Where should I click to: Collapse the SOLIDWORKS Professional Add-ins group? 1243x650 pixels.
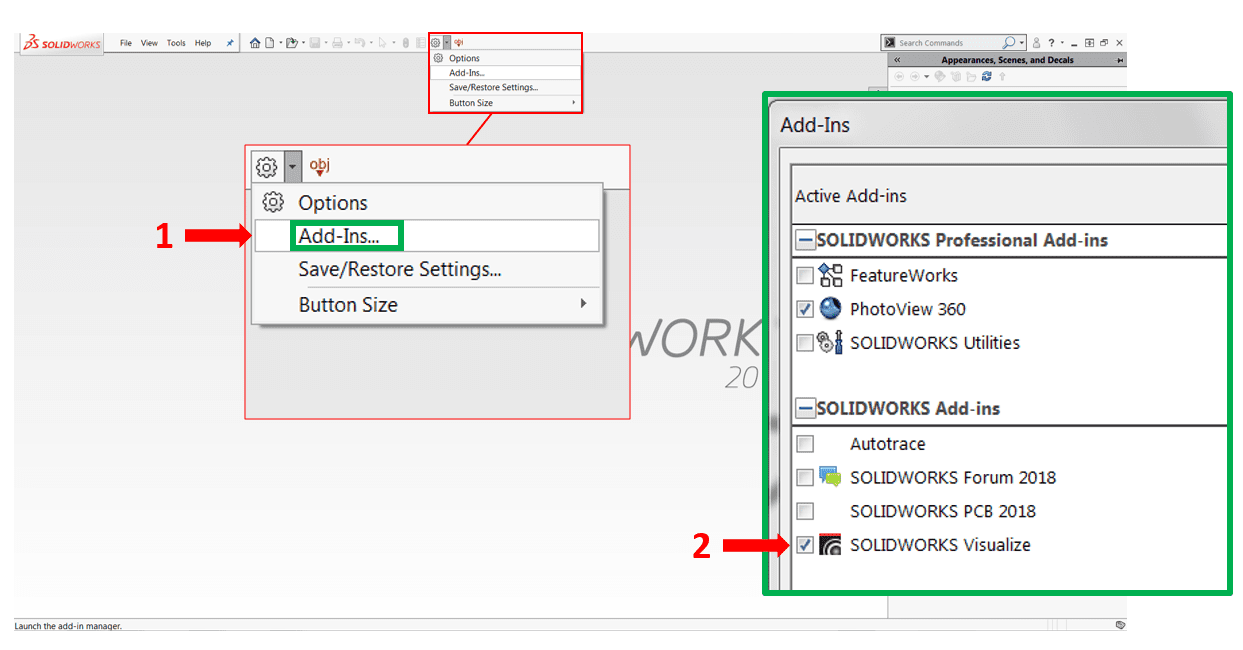(x=805, y=241)
